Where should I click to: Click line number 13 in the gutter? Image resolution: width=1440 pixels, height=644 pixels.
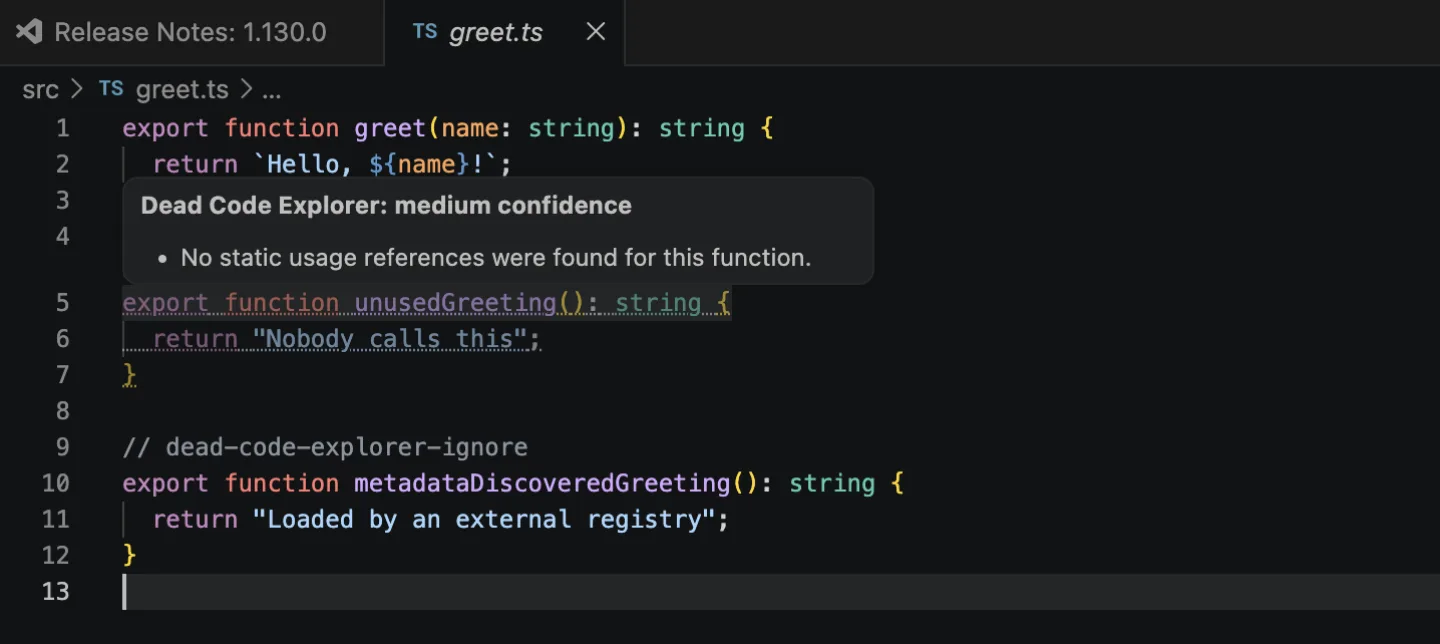pos(56,591)
